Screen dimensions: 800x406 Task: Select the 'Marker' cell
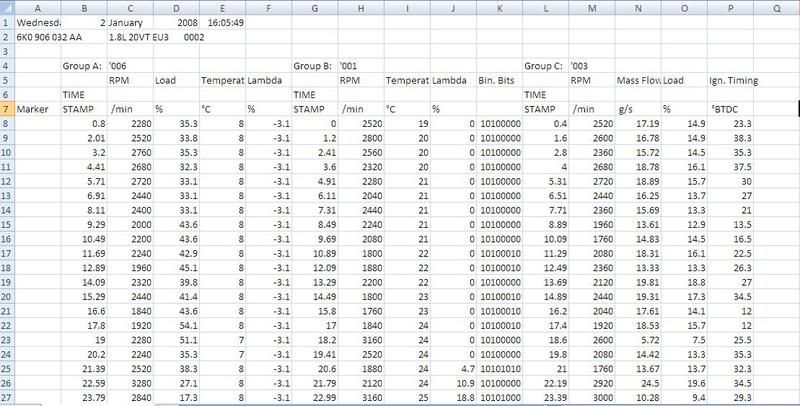pos(38,109)
